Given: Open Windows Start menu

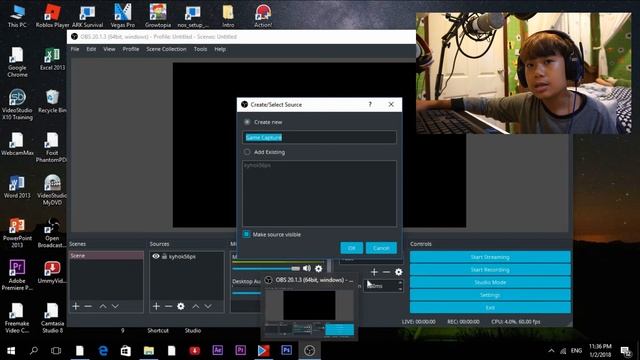Looking at the screenshot, I should click(x=11, y=351).
